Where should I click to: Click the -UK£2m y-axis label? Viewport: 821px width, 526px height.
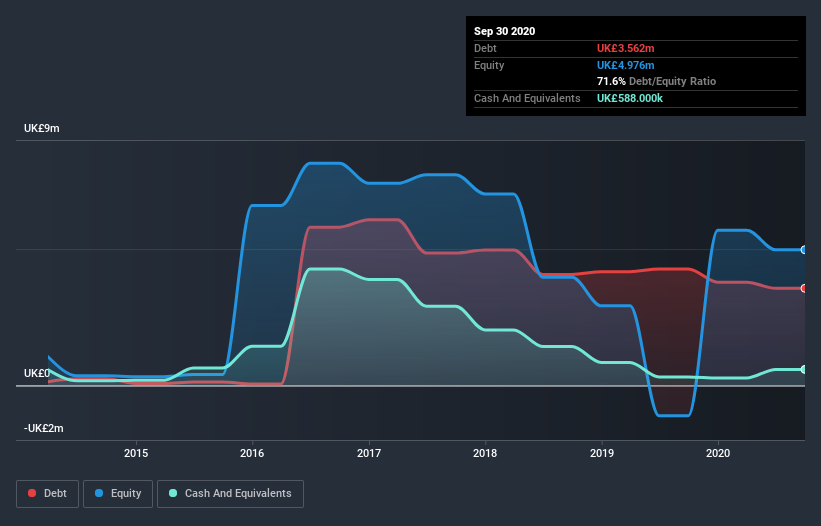tap(43, 428)
